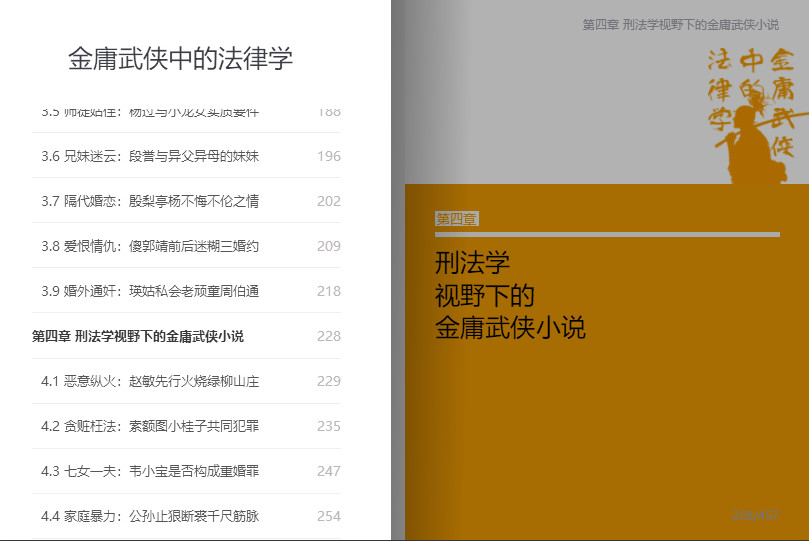This screenshot has width=809, height=541.
Task: Open section 4.1 恶意纵火 in contents
Action: [150, 381]
